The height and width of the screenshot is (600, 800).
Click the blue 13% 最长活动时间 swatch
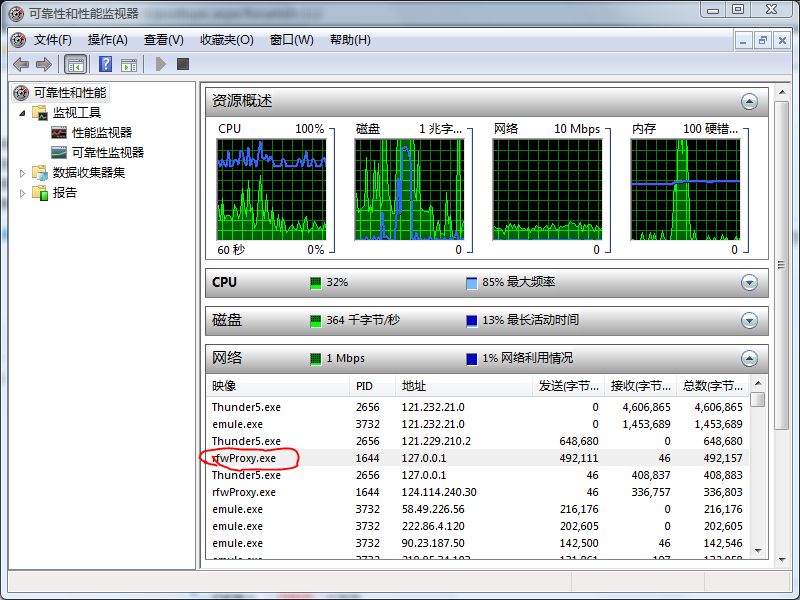(x=472, y=321)
